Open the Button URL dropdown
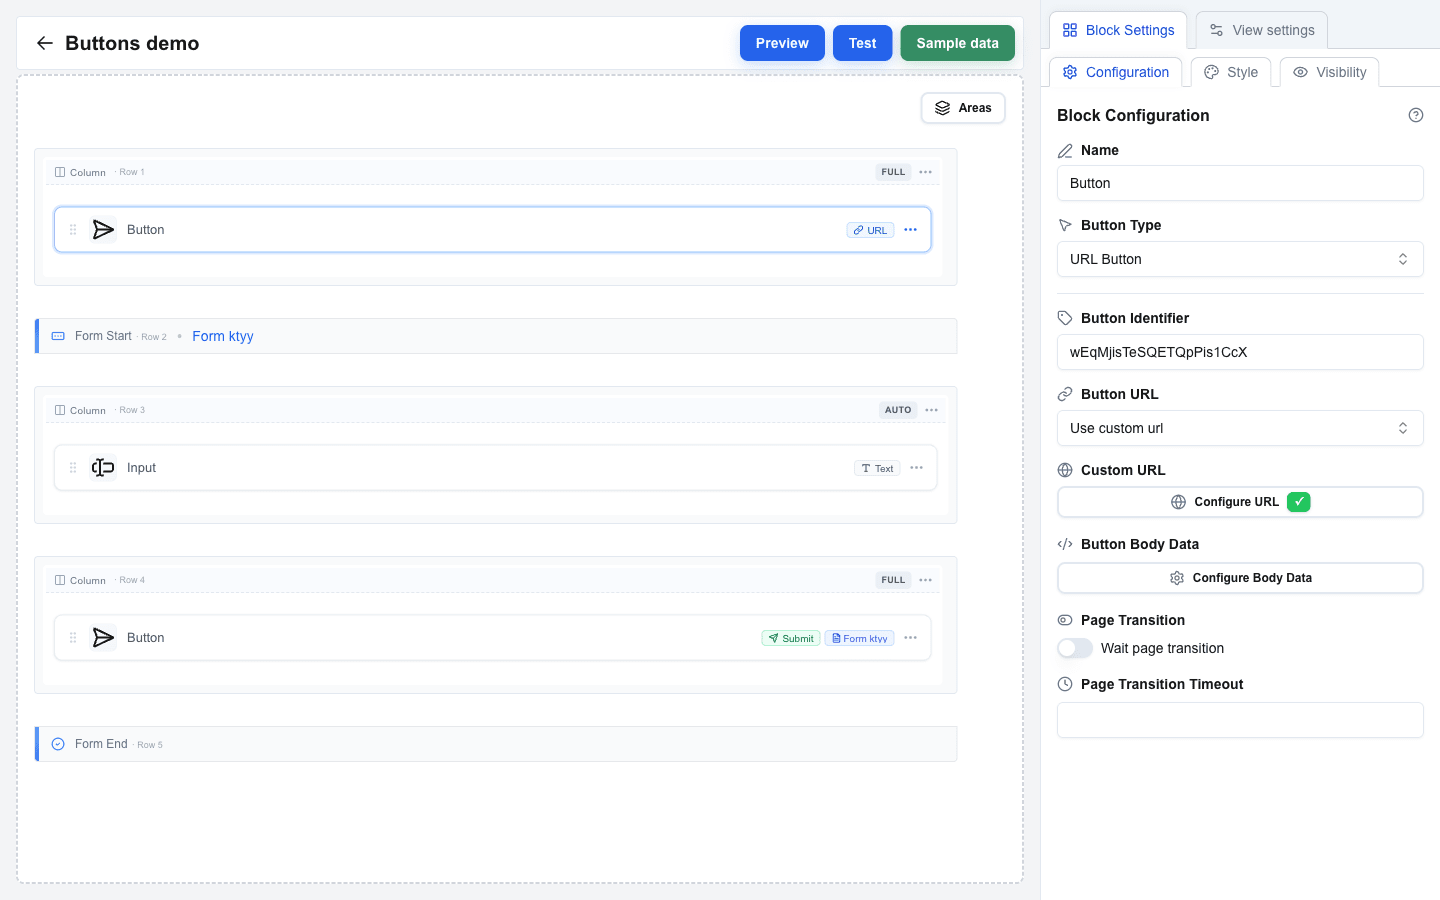Screen dimensions: 1440x900 [1240, 428]
